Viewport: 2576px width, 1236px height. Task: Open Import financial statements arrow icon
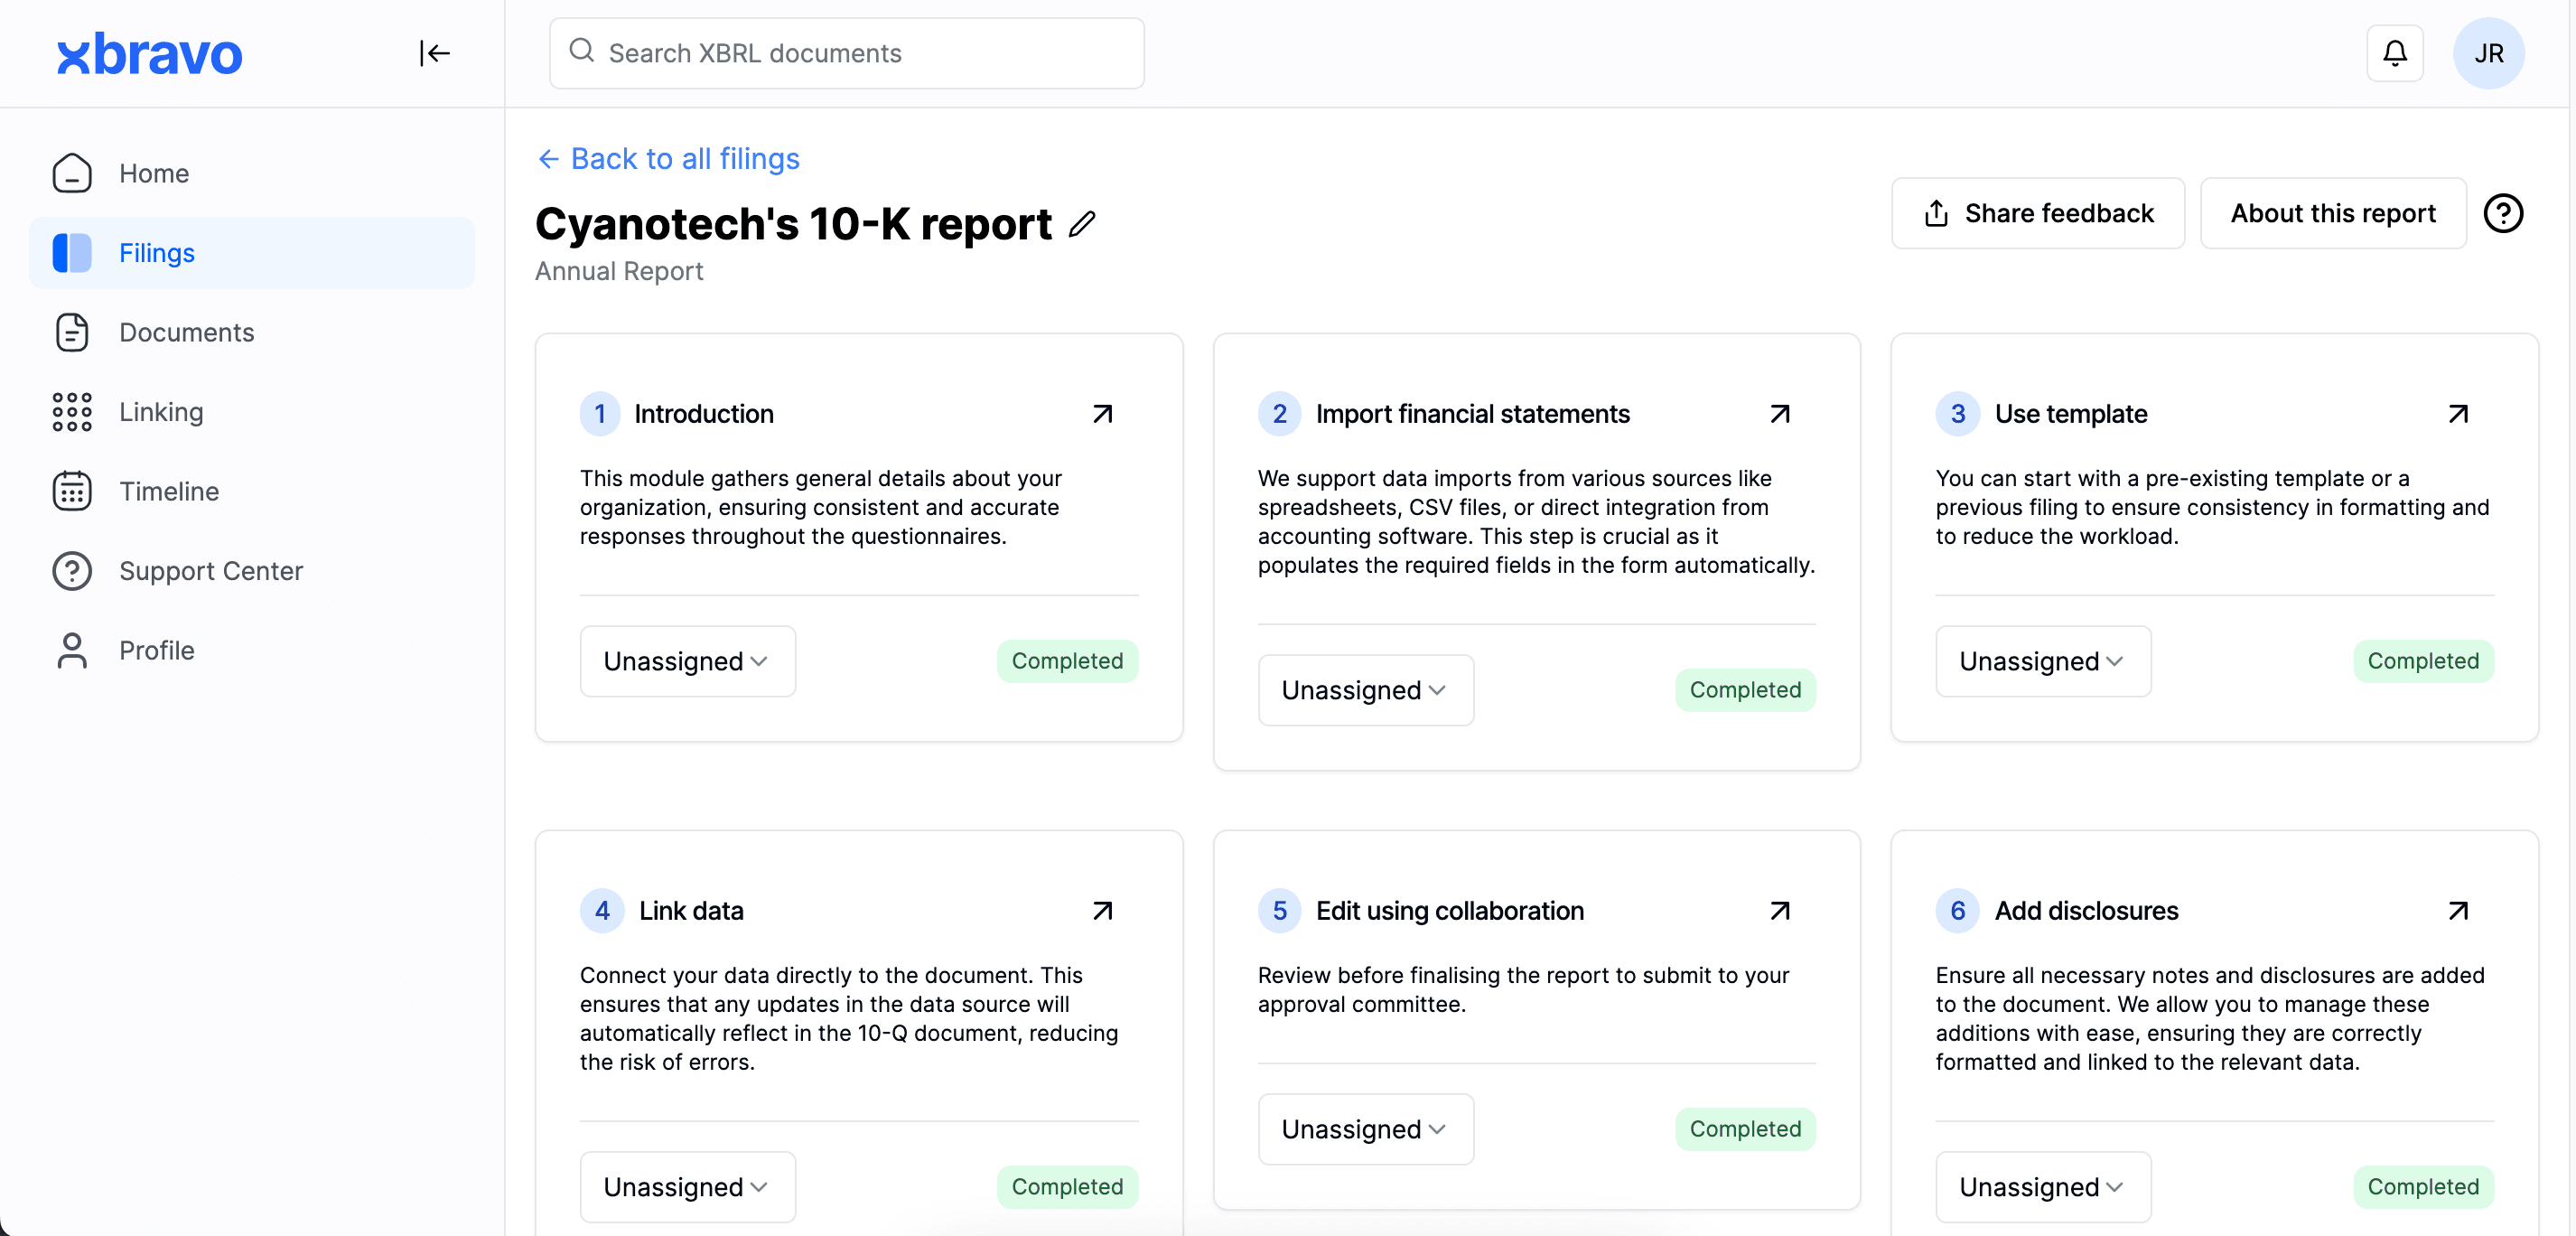click(1779, 414)
